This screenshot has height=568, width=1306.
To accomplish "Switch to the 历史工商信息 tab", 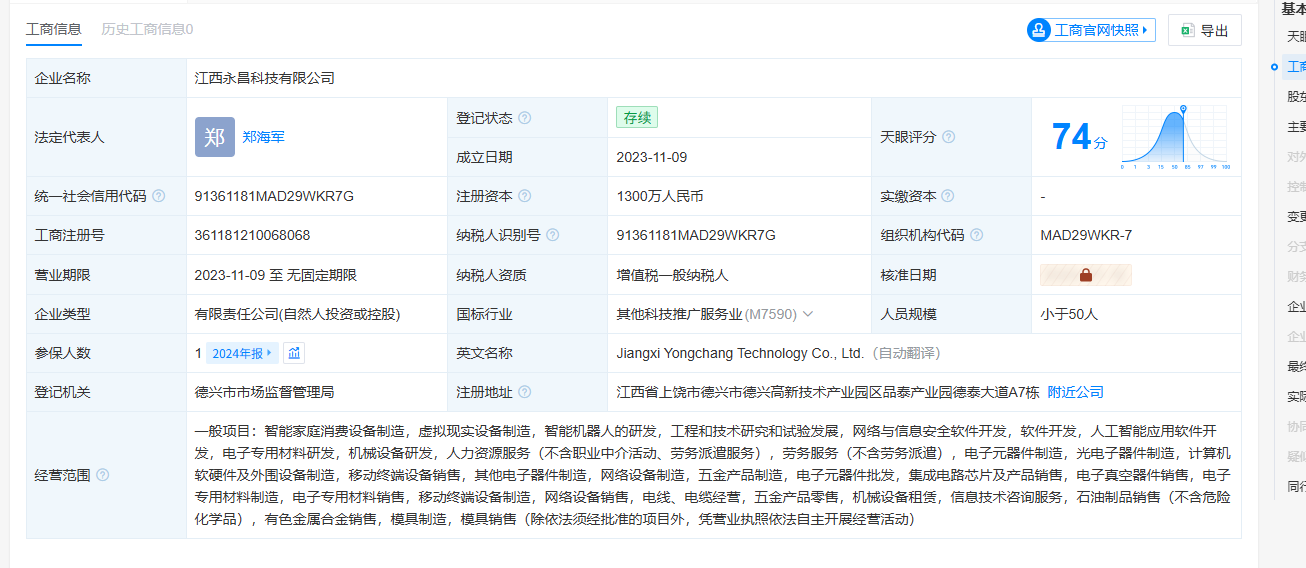I will pos(147,29).
